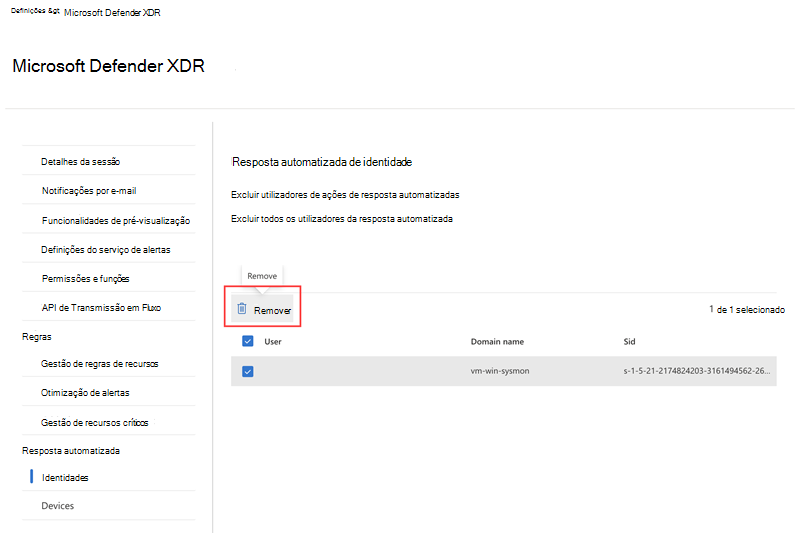Viewport: 800px width, 533px height.
Task: Click the s-1-5-21-2174824203 Sid value
Action: (697, 371)
